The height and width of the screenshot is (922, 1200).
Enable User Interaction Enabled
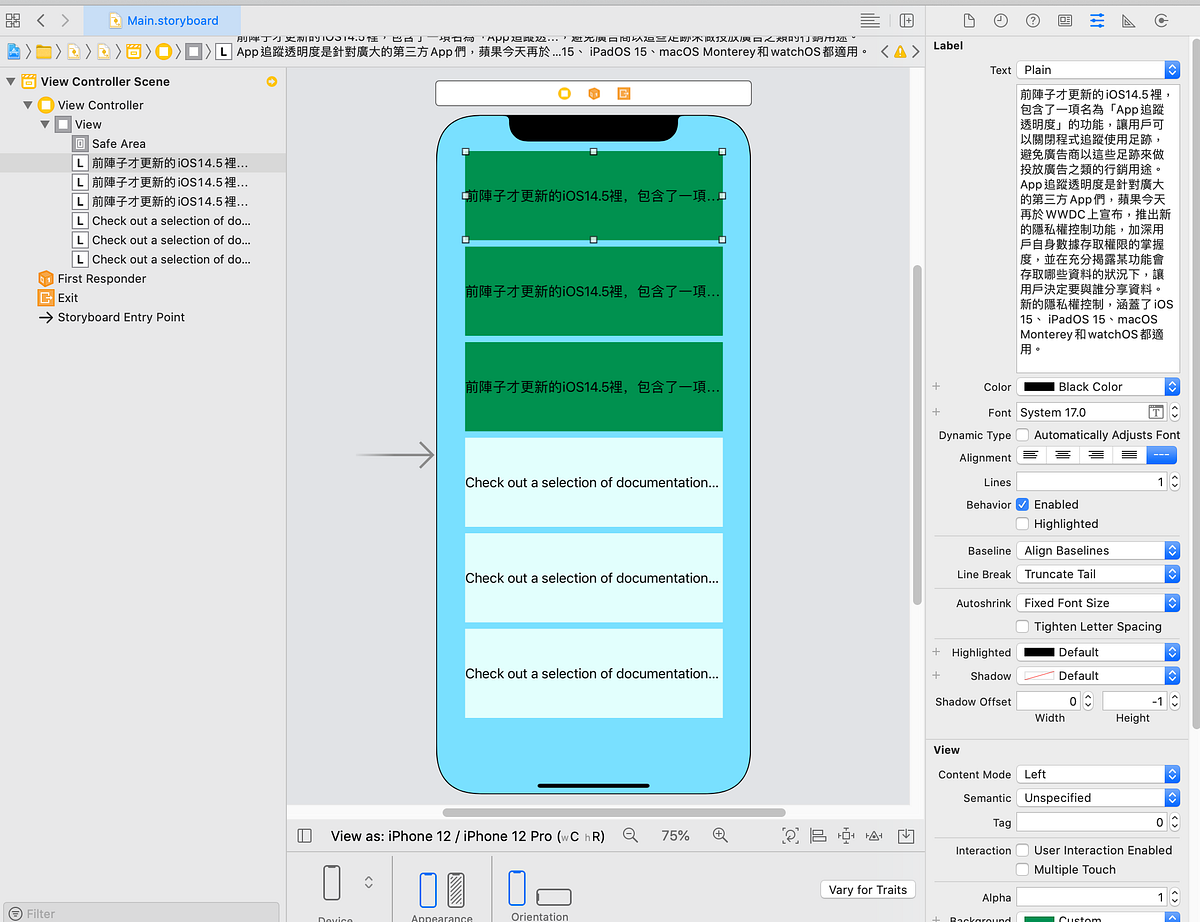(x=1022, y=850)
